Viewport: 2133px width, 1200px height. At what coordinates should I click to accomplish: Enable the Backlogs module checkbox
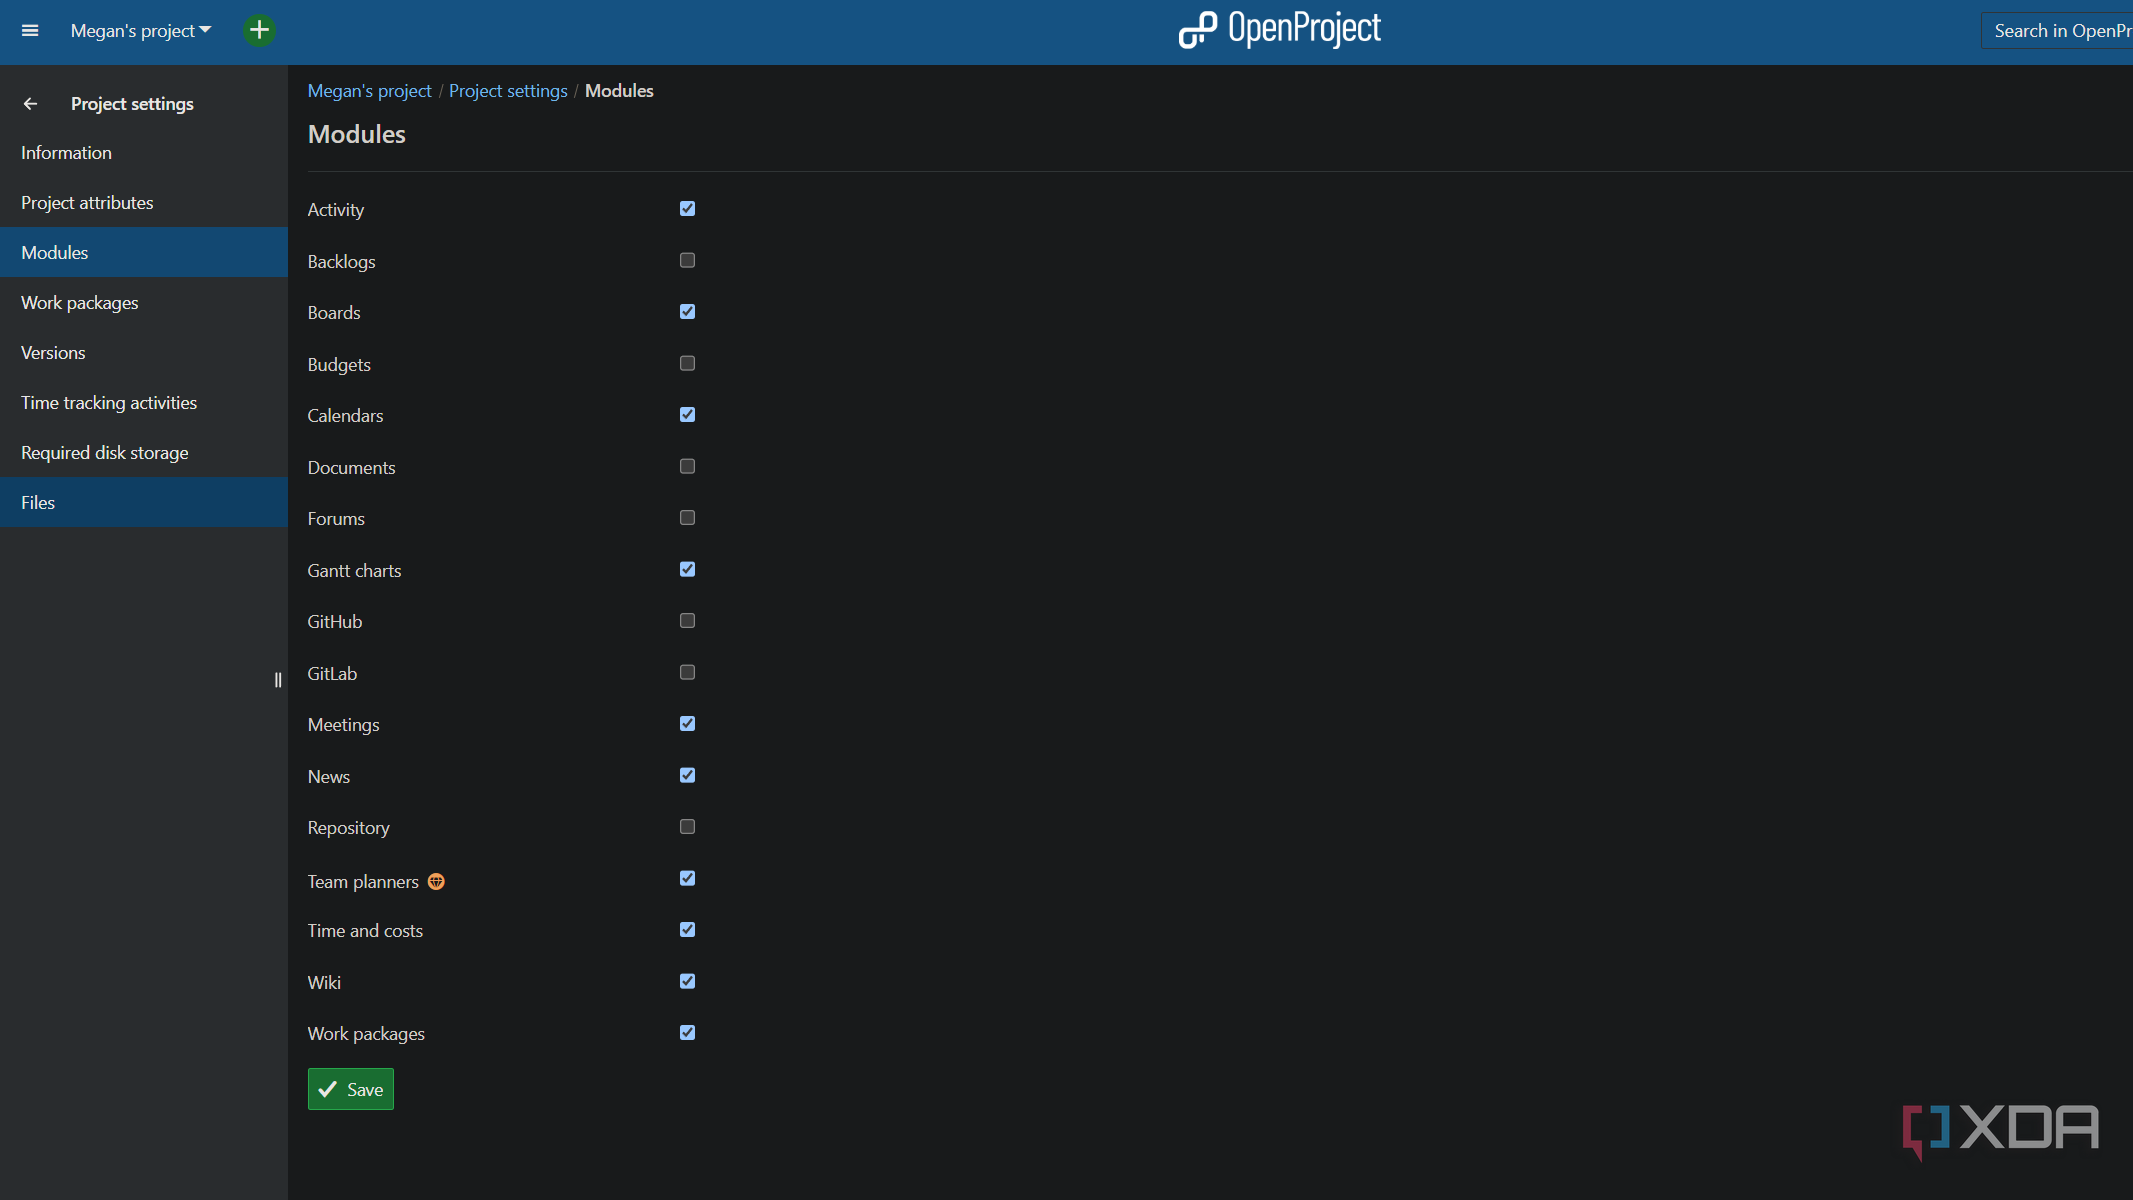[687, 260]
